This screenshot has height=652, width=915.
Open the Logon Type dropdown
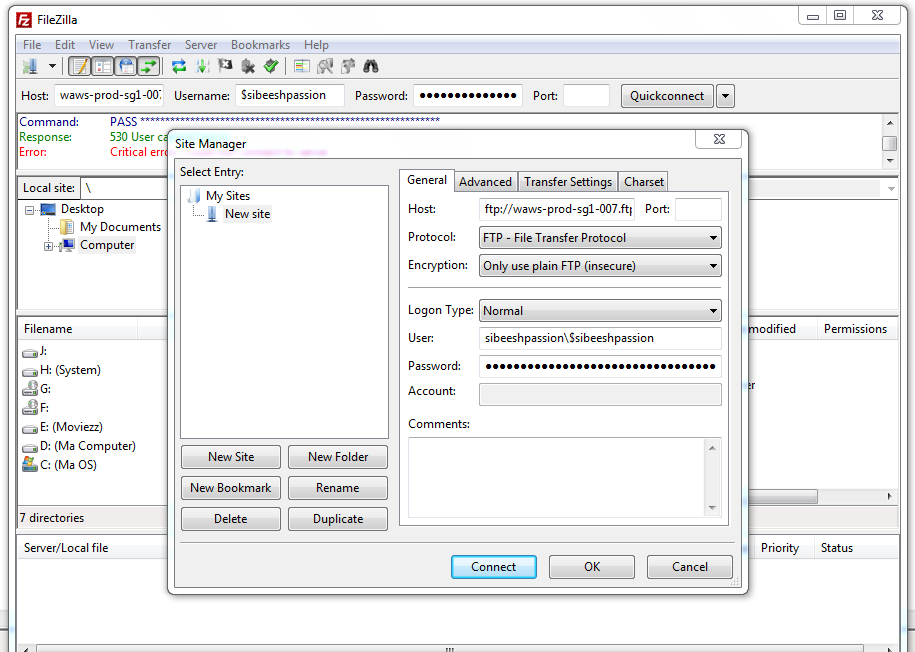click(x=600, y=311)
